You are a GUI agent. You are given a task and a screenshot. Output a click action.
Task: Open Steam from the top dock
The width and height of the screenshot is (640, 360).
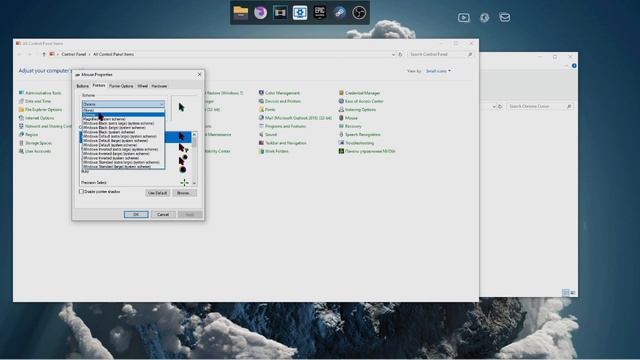pos(339,13)
